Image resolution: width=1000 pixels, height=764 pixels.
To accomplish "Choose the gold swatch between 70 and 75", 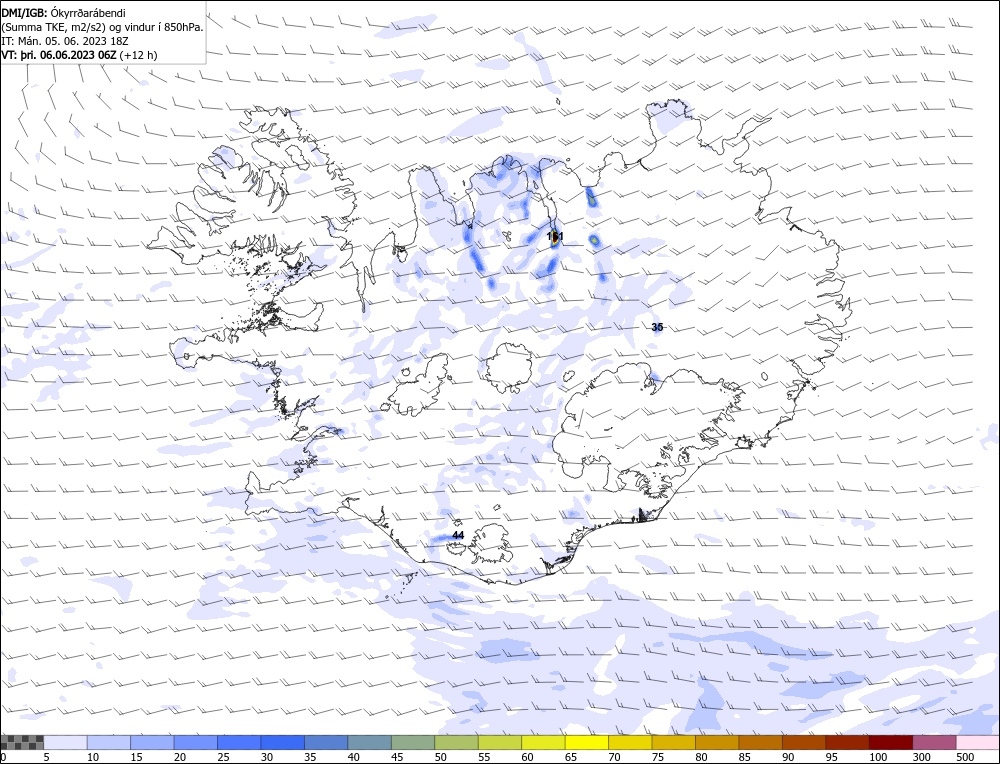I will [x=630, y=742].
